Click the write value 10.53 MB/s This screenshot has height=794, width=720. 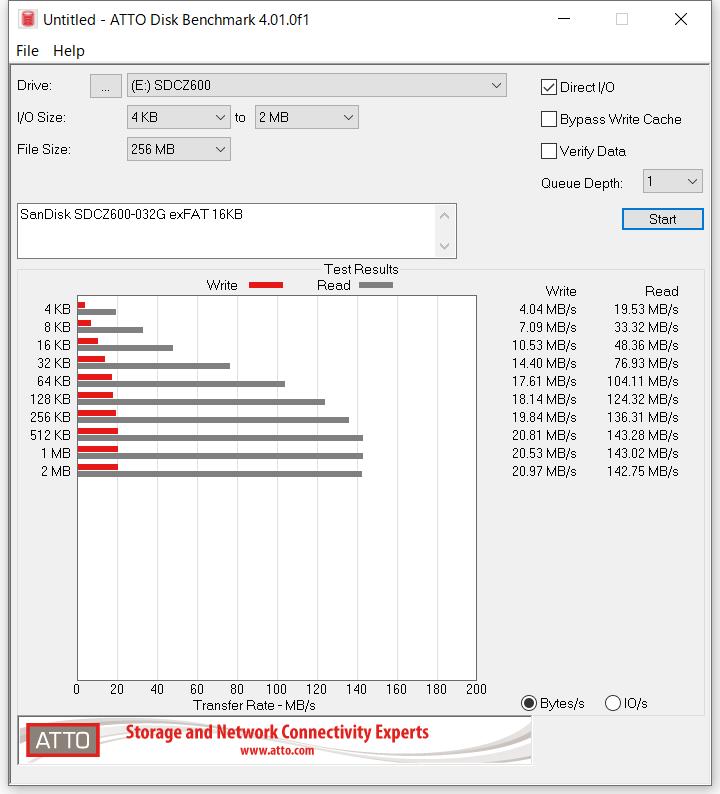pyautogui.click(x=544, y=345)
